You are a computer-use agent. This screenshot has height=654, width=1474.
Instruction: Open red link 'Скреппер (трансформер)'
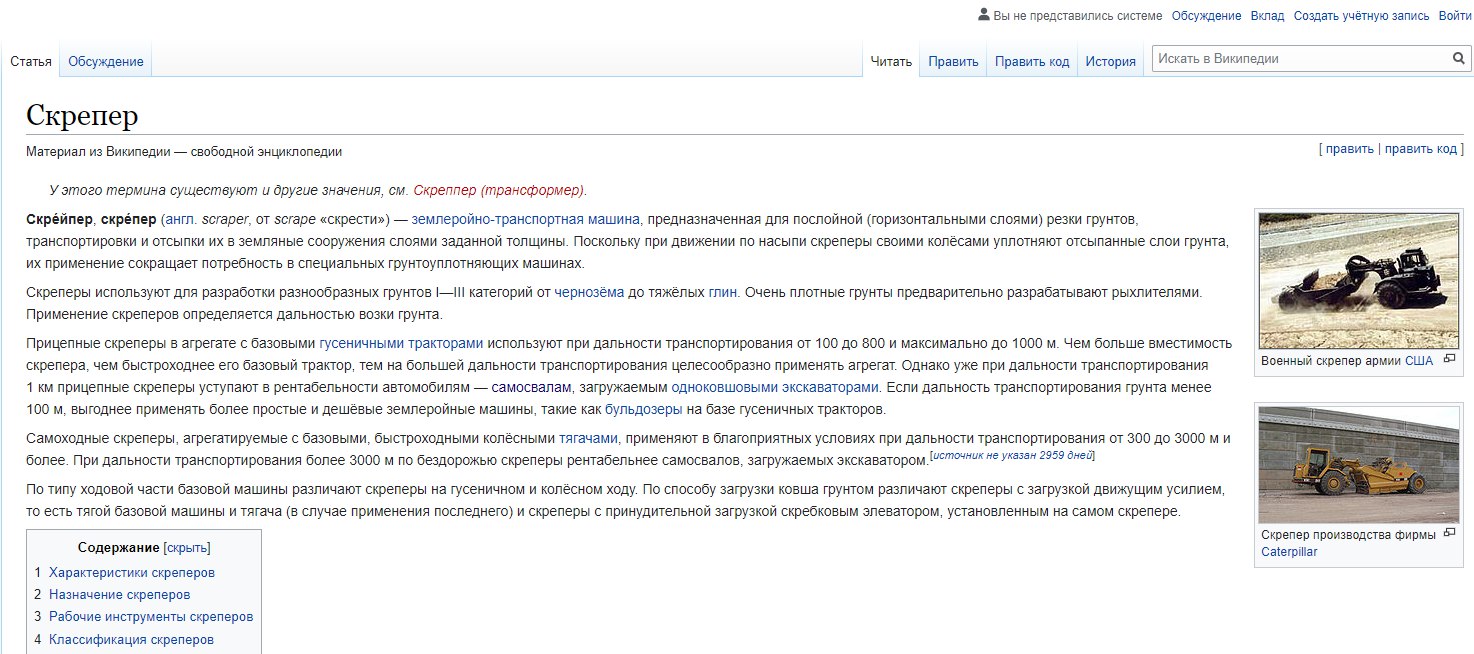point(498,190)
